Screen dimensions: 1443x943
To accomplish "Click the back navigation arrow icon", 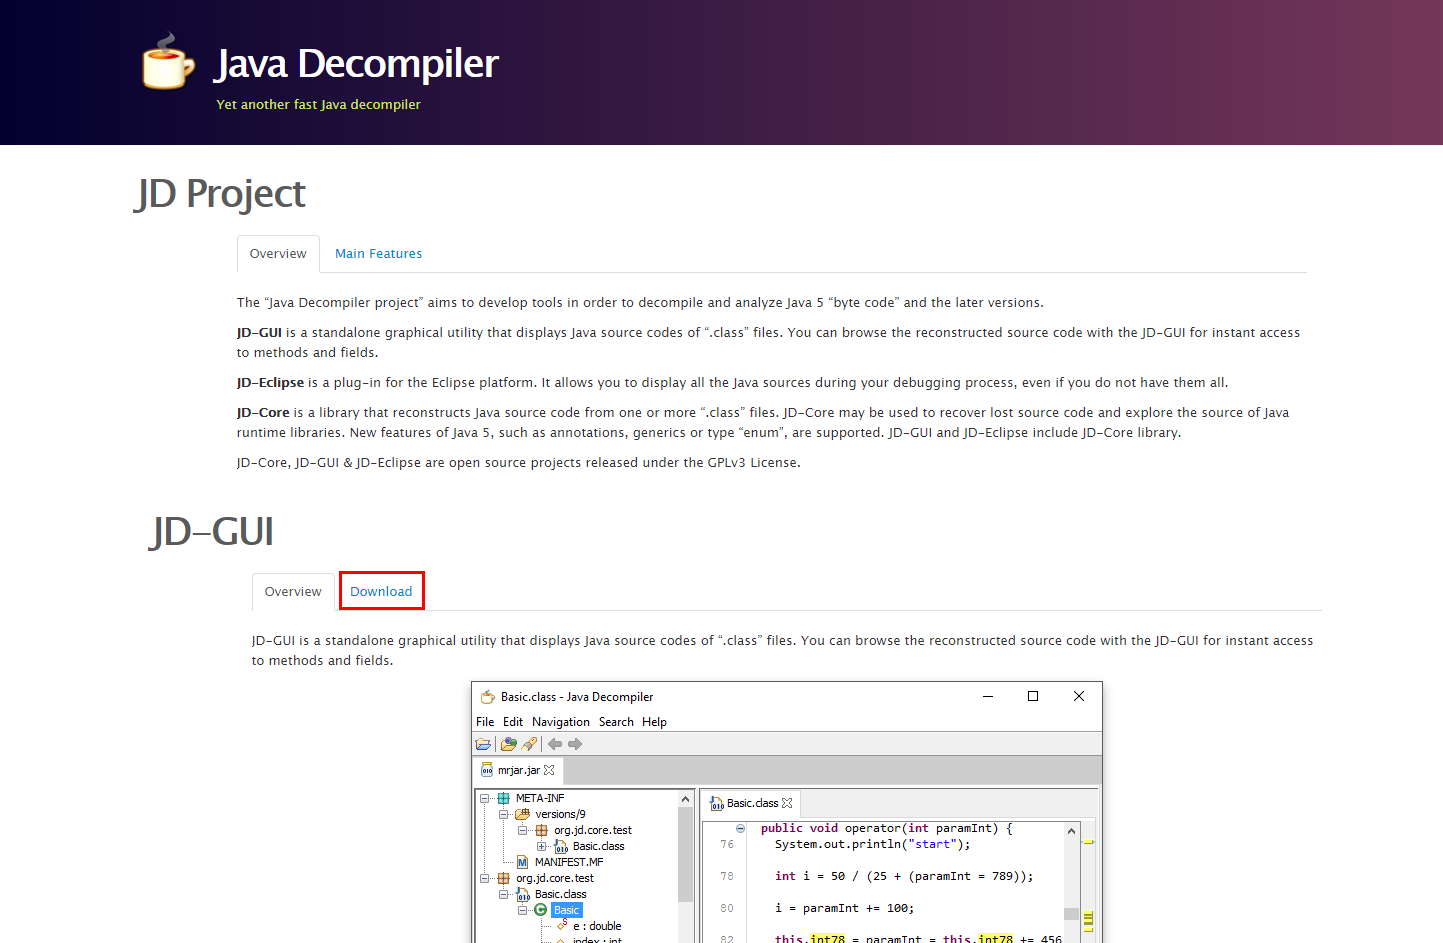I will tap(555, 744).
